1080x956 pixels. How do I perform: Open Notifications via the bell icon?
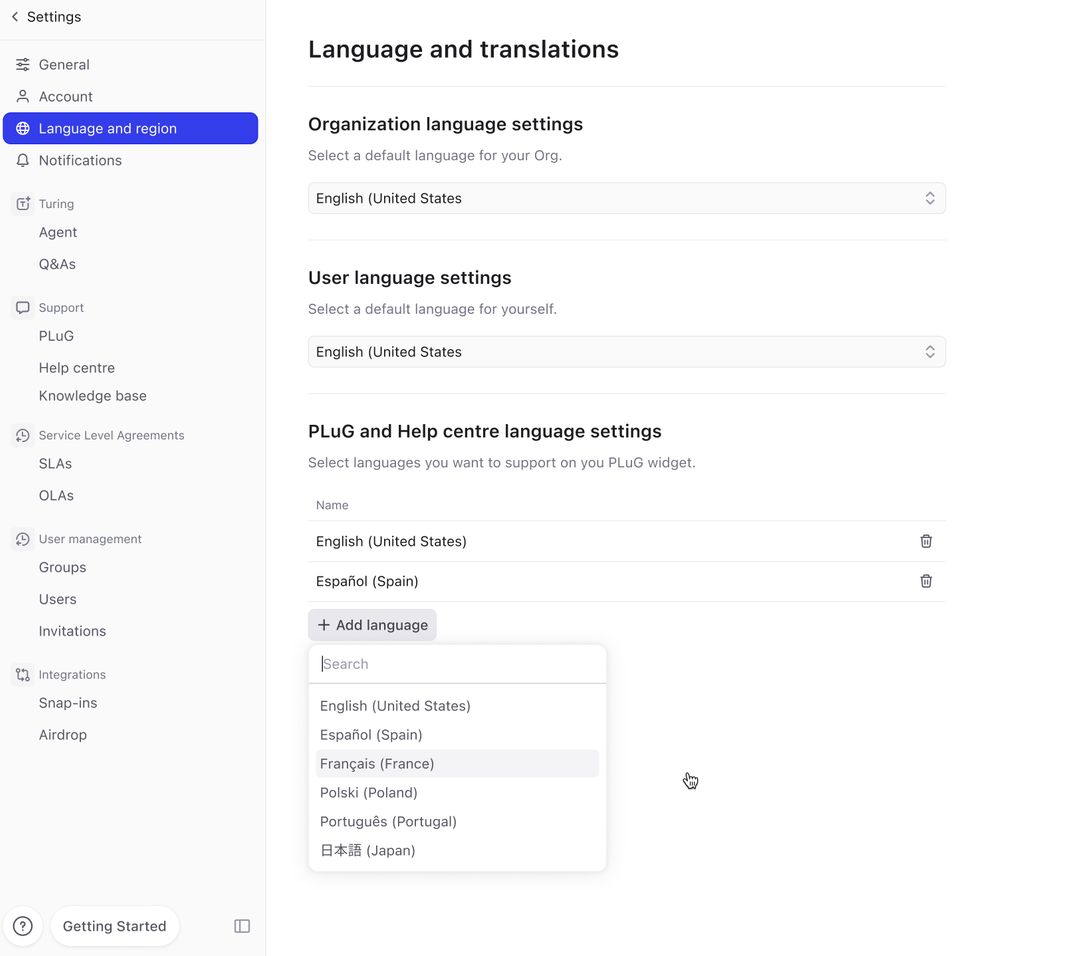click(x=22, y=160)
